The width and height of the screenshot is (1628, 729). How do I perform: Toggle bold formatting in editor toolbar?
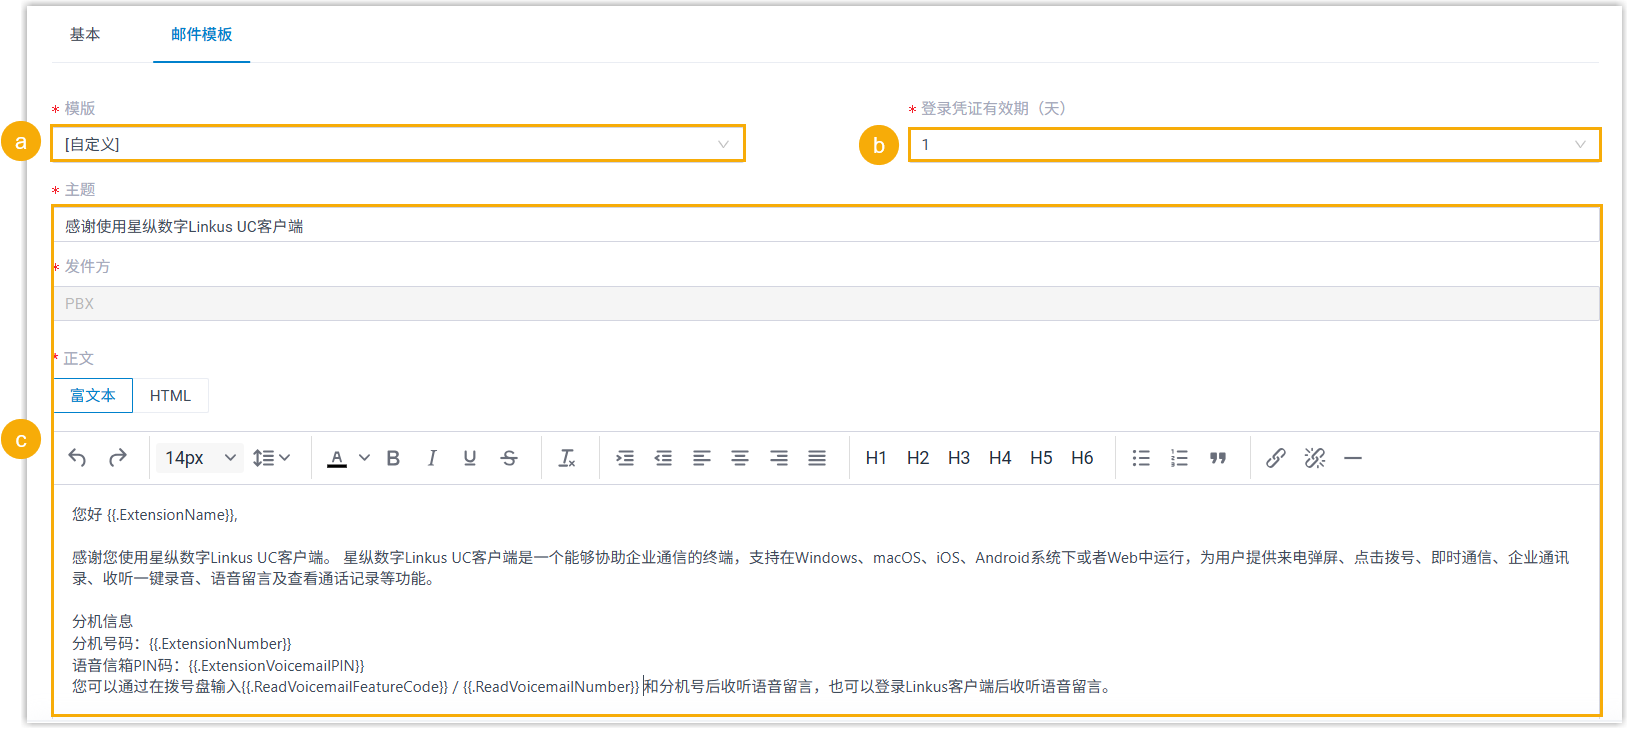click(393, 458)
